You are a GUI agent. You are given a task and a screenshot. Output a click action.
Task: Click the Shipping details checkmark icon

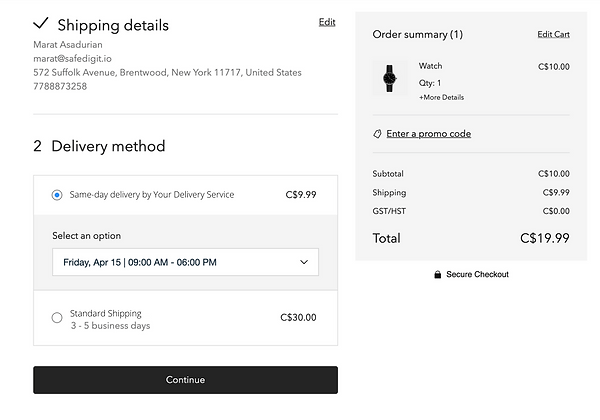pos(41,23)
